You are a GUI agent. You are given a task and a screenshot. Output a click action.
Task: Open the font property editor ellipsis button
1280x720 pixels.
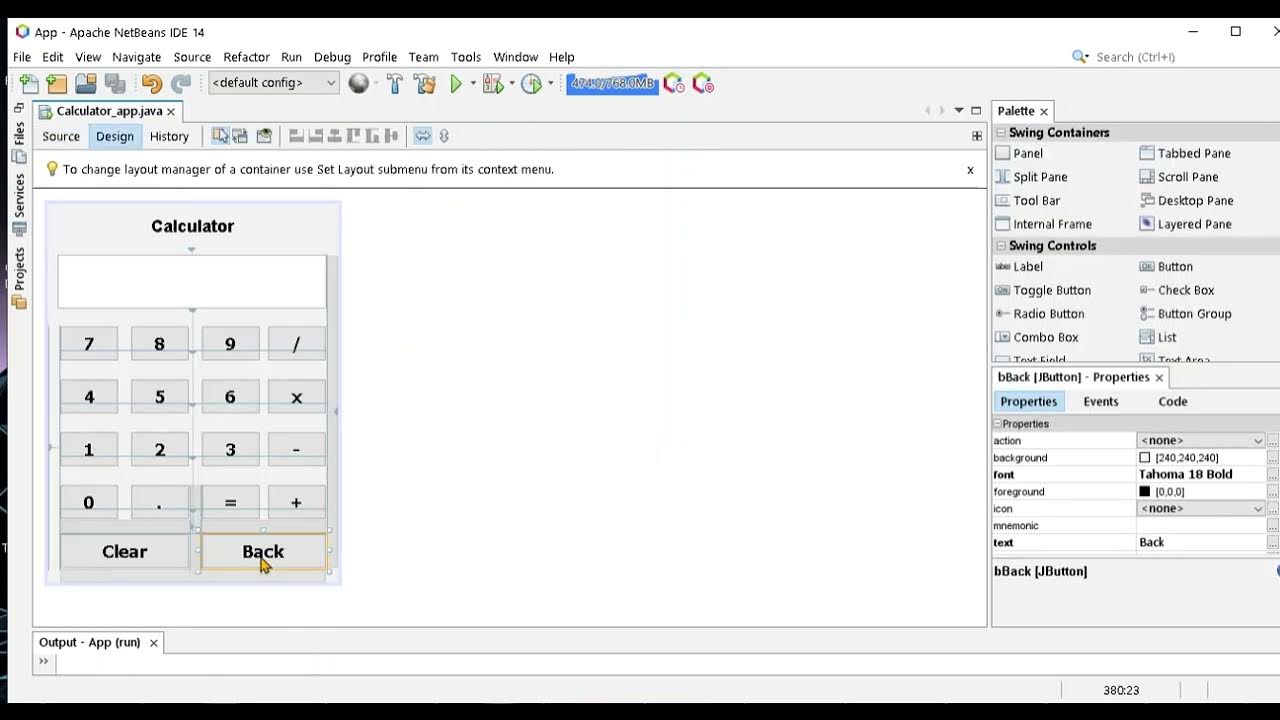click(1273, 474)
